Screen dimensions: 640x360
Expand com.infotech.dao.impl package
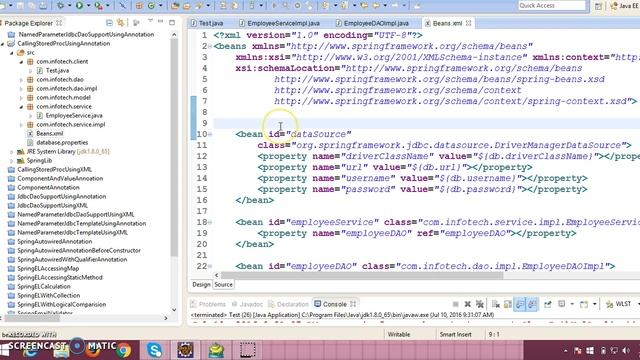coord(21,89)
